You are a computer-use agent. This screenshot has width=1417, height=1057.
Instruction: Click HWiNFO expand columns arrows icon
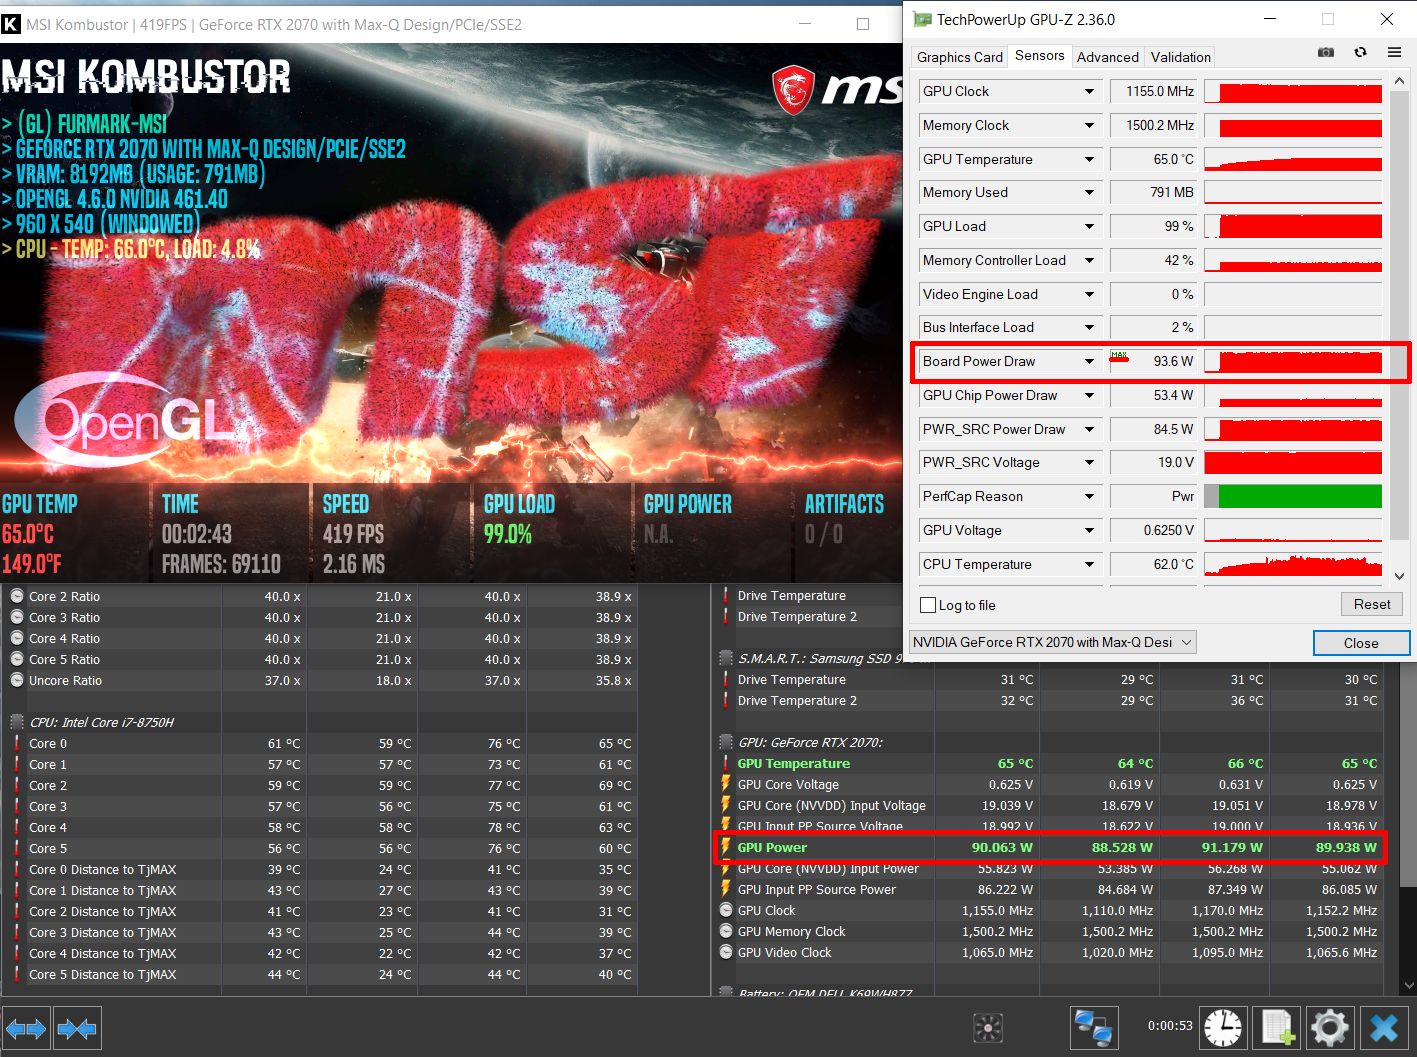[x=25, y=1028]
